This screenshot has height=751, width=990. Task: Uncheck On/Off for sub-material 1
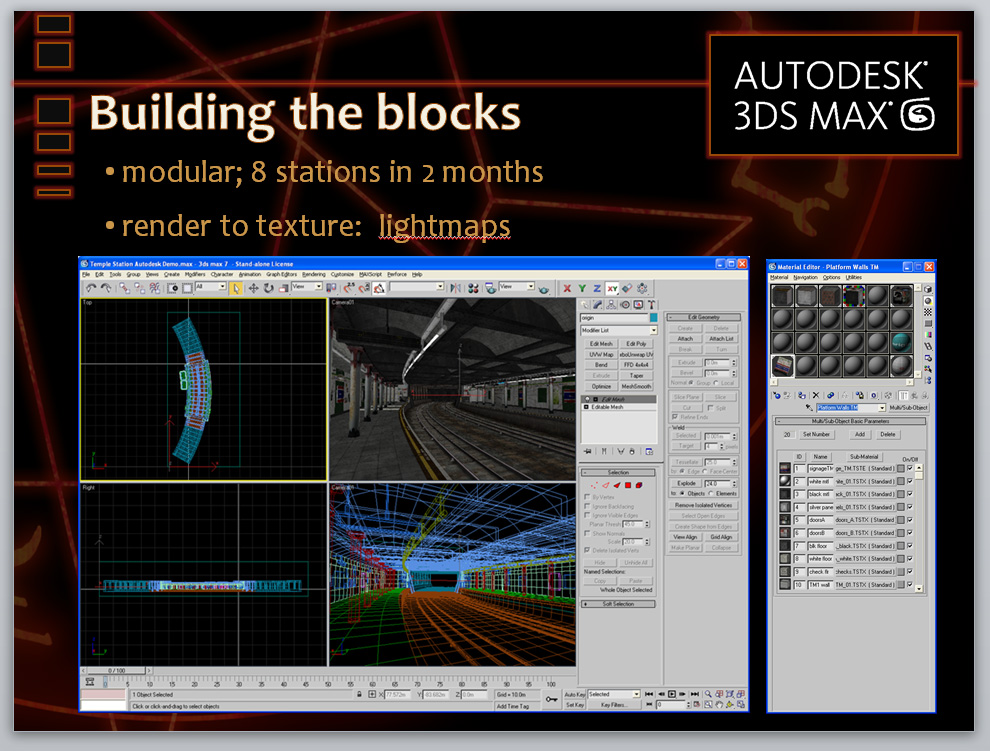pos(909,468)
